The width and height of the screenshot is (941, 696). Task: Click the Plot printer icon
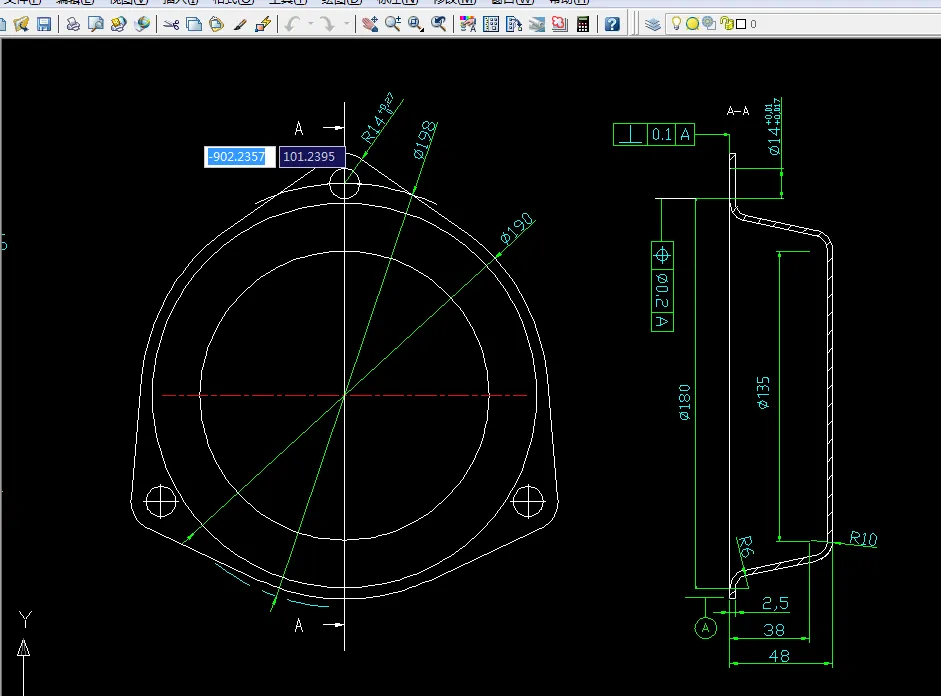coord(73,24)
